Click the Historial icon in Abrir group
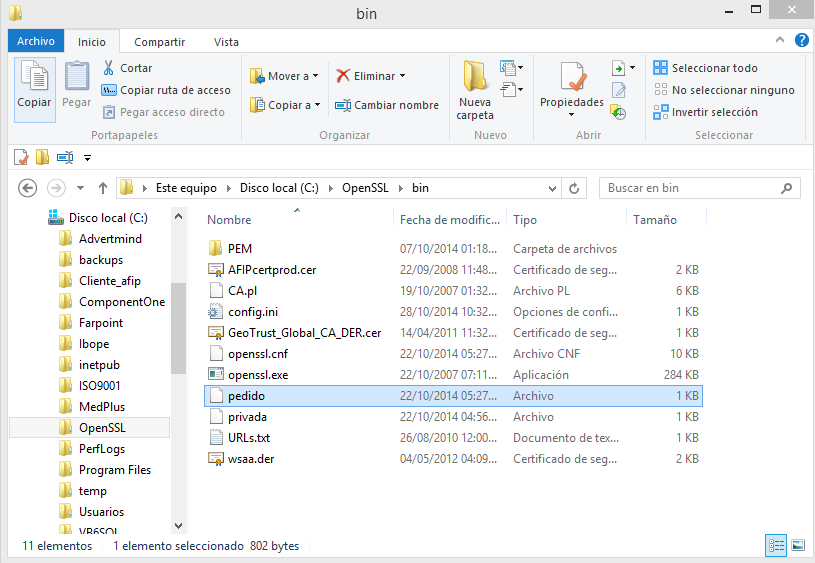The width and height of the screenshot is (815, 563). (618, 112)
